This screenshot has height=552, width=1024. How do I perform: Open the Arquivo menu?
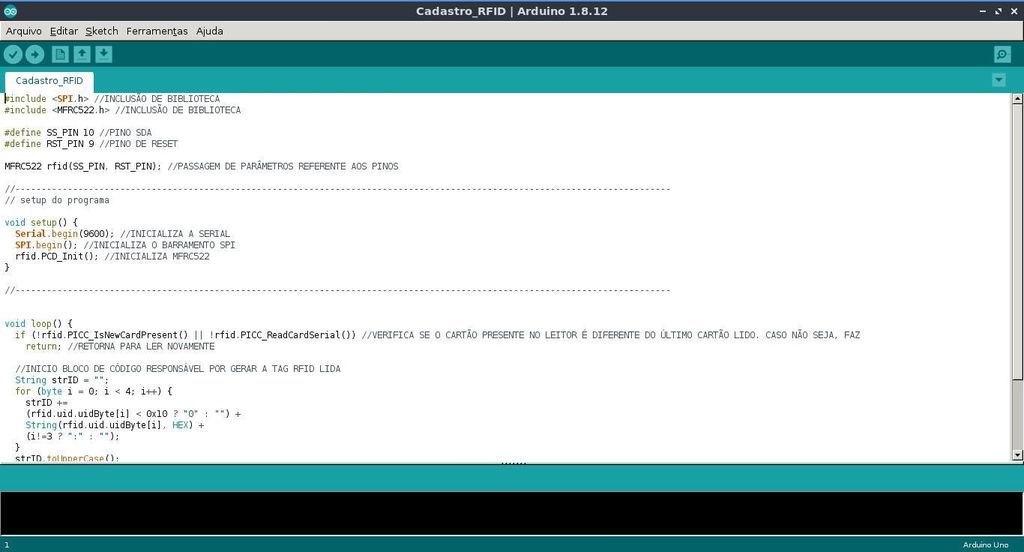click(24, 31)
